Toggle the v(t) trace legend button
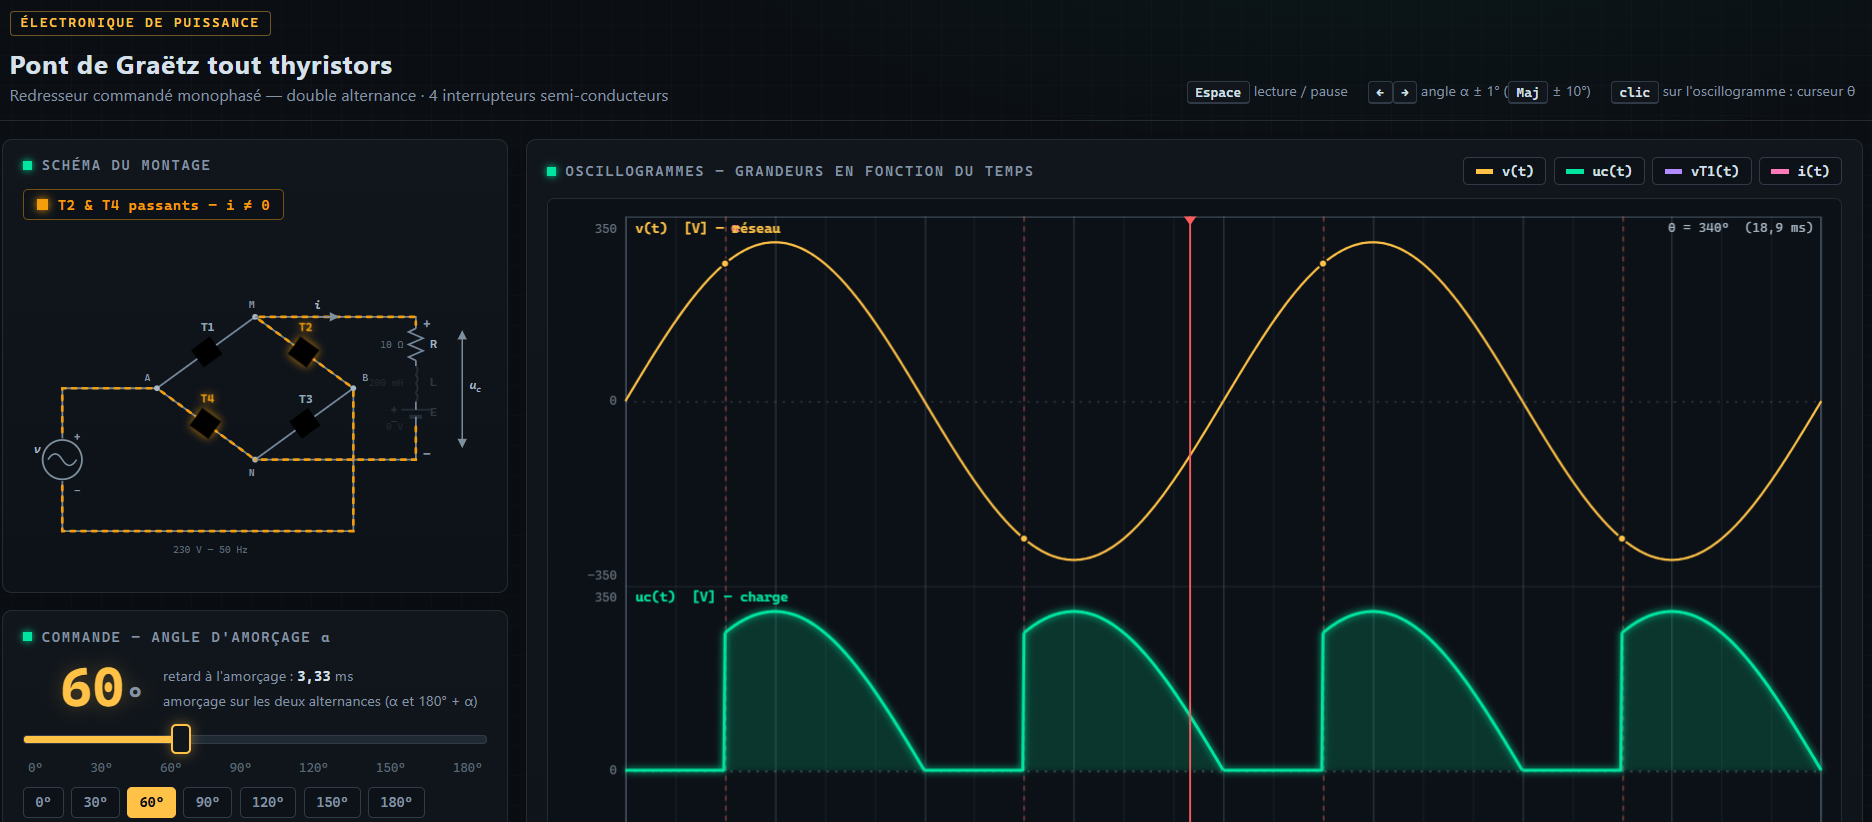 pyautogui.click(x=1504, y=171)
